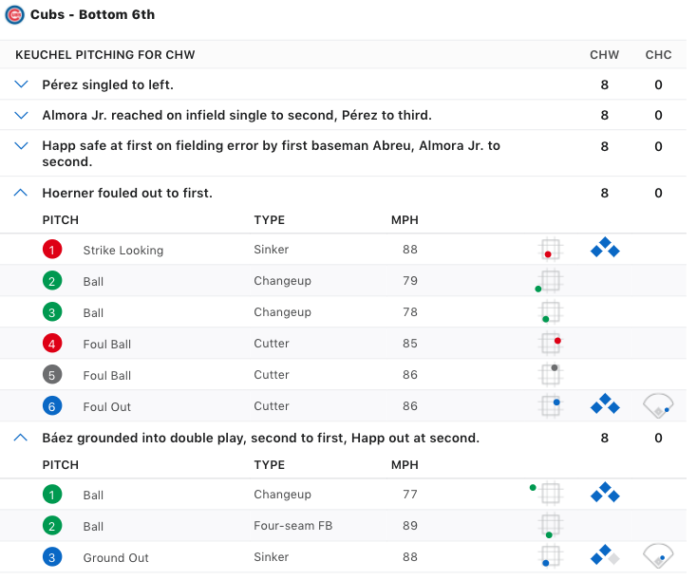Click bases-loaded diamond icon on Strike Looking row
The height and width of the screenshot is (580, 697).
604,249
